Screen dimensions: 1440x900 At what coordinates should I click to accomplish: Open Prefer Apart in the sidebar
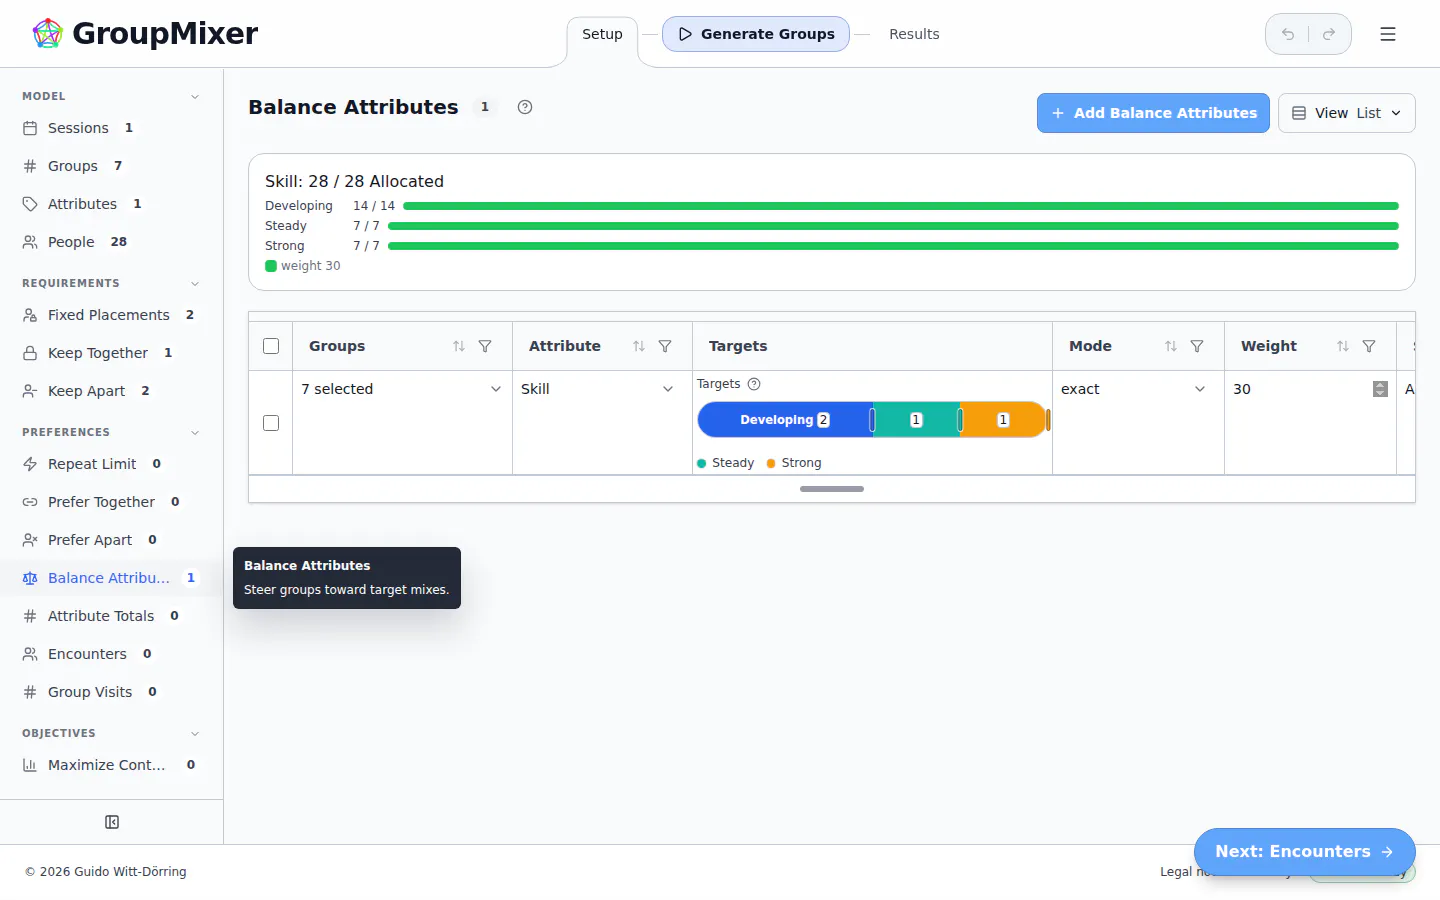[111, 540]
